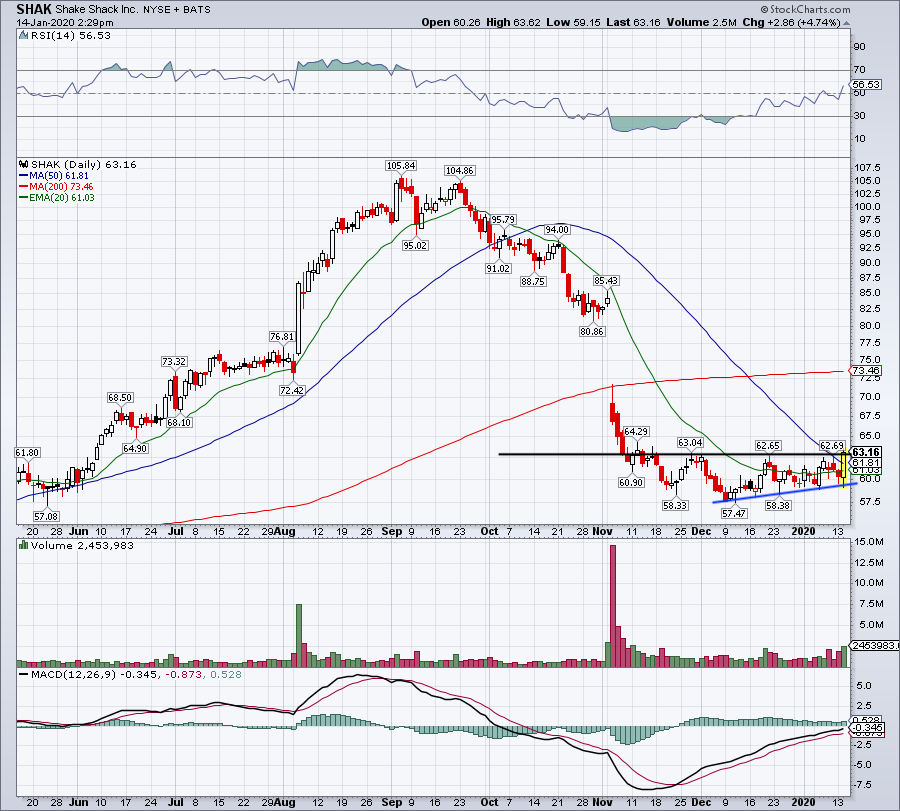The width and height of the screenshot is (900, 811).
Task: Click the 57.47 price label
Action: (x=734, y=513)
